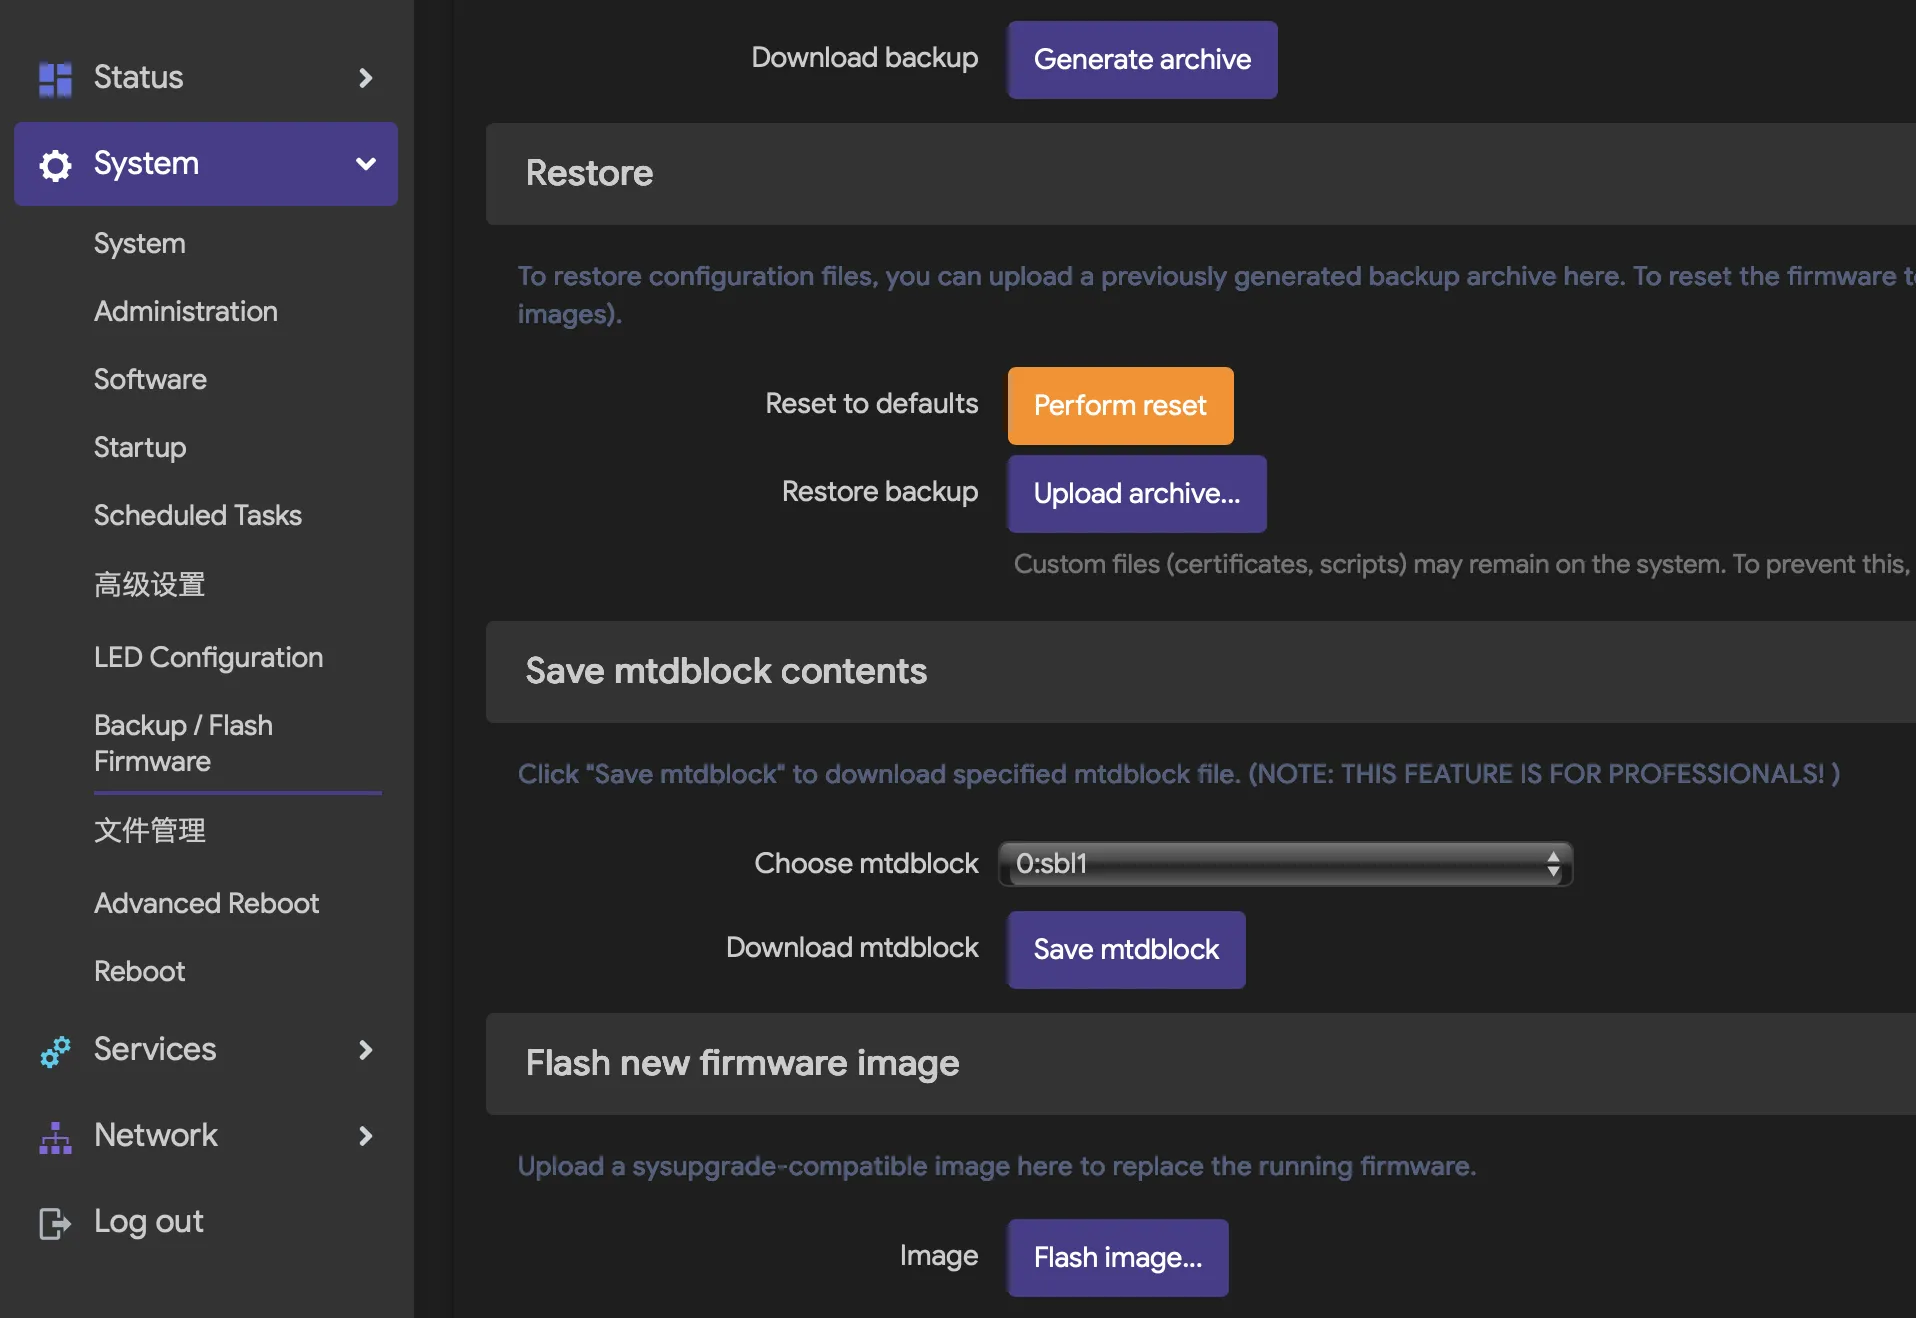
Task: Open the Scheduled Tasks page
Action: pyautogui.click(x=197, y=515)
